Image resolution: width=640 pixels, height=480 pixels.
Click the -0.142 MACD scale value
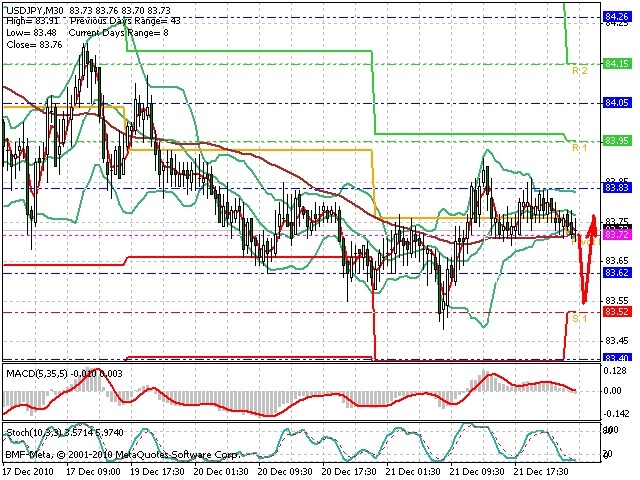[616, 414]
